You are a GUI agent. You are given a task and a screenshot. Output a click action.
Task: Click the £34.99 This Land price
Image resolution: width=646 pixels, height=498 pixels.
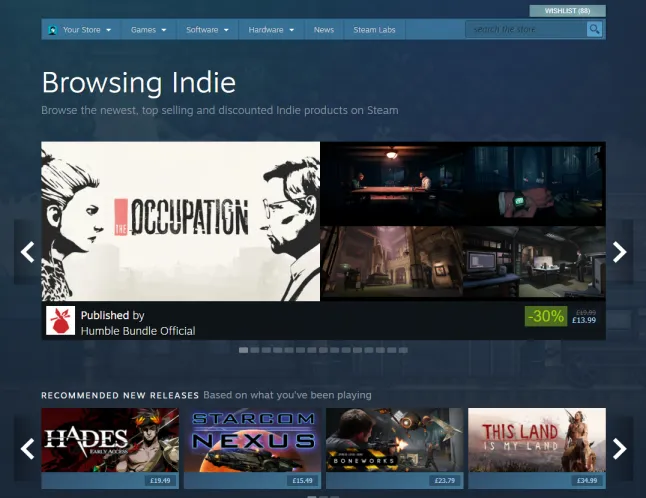pyautogui.click(x=587, y=480)
